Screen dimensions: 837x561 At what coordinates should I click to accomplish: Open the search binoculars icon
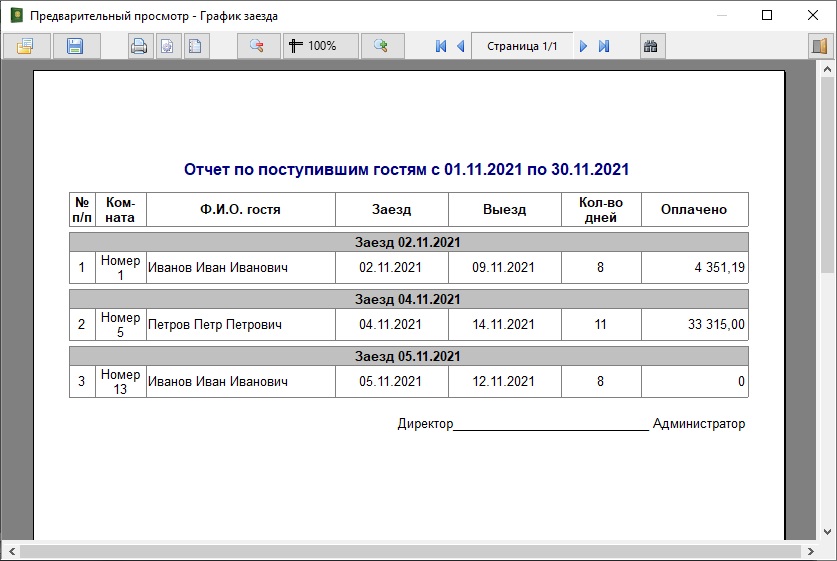click(x=650, y=46)
